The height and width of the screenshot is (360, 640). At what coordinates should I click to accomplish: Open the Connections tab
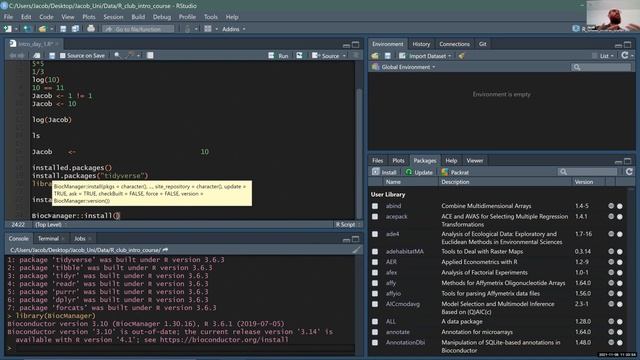(x=454, y=44)
